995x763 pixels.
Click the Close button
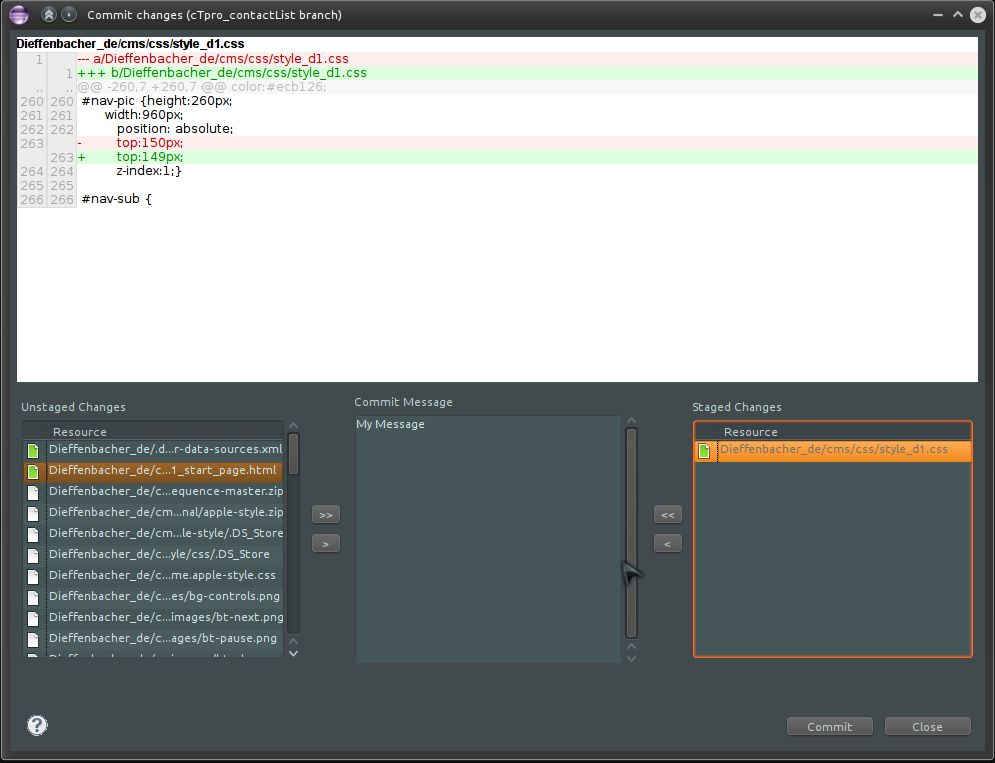tap(927, 726)
